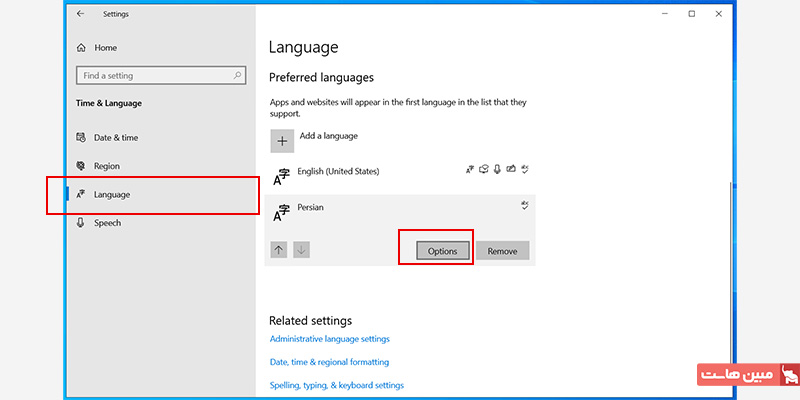Click the plus icon to add a language
800x400 pixels.
[x=283, y=141]
